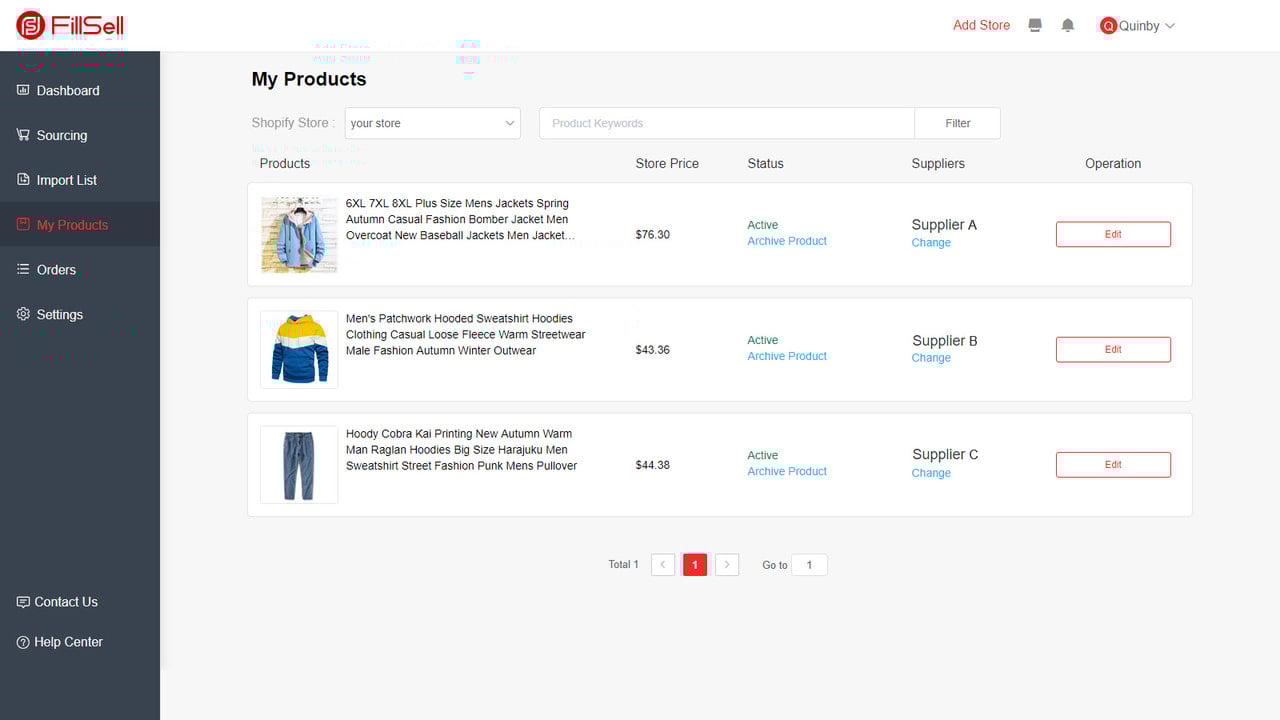The image size is (1280, 720).
Task: Click the Product Keywords search field
Action: [727, 123]
